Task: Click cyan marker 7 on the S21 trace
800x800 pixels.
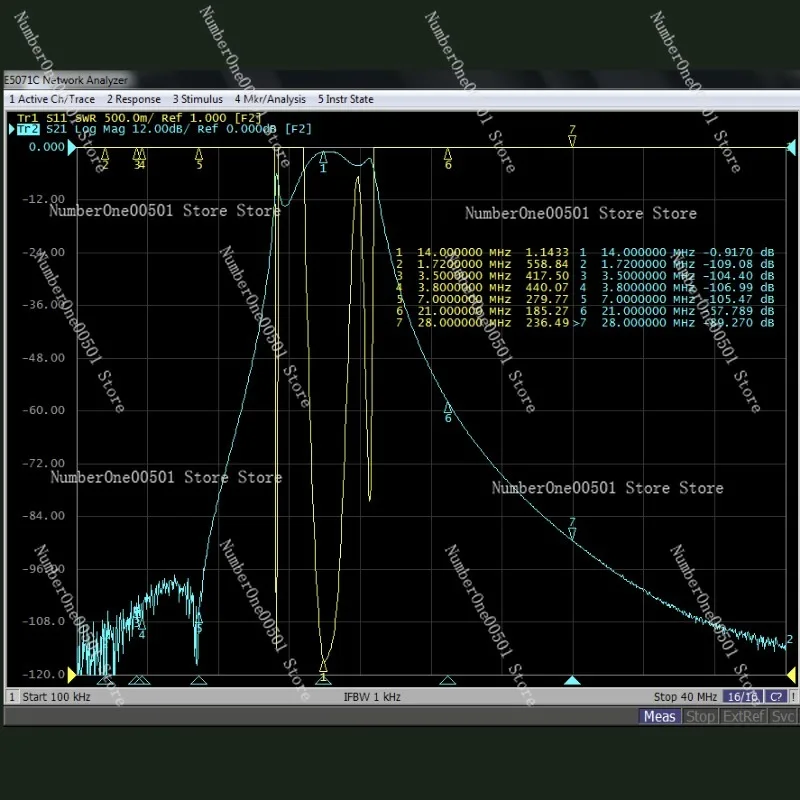Action: [x=572, y=529]
